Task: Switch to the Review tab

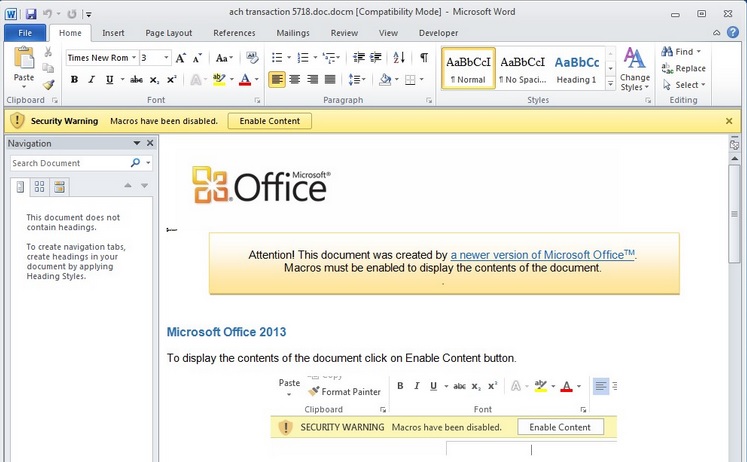Action: 344,33
